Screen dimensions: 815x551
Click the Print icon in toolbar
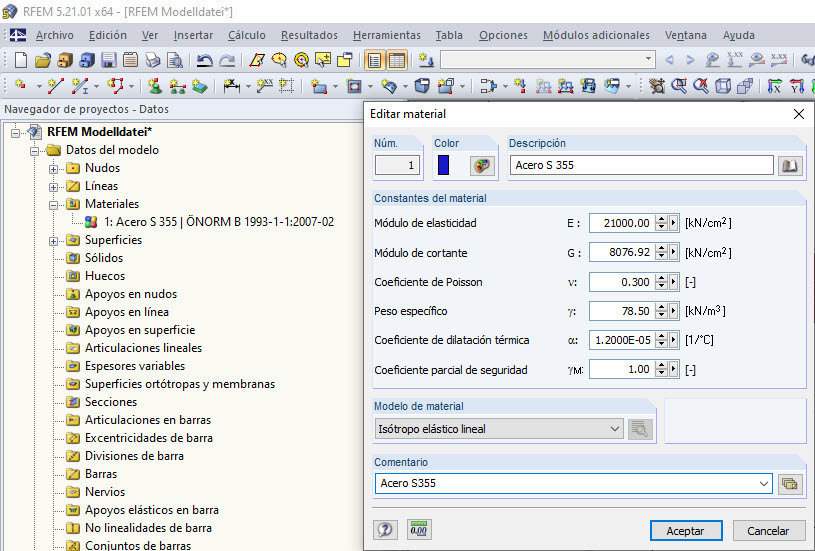click(153, 60)
